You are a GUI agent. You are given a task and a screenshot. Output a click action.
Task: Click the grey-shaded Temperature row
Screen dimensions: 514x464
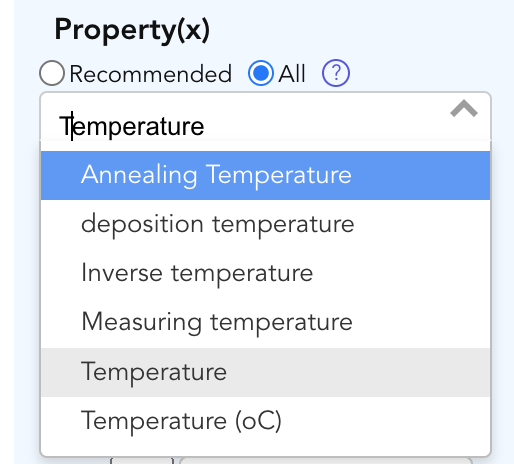[x=265, y=372]
